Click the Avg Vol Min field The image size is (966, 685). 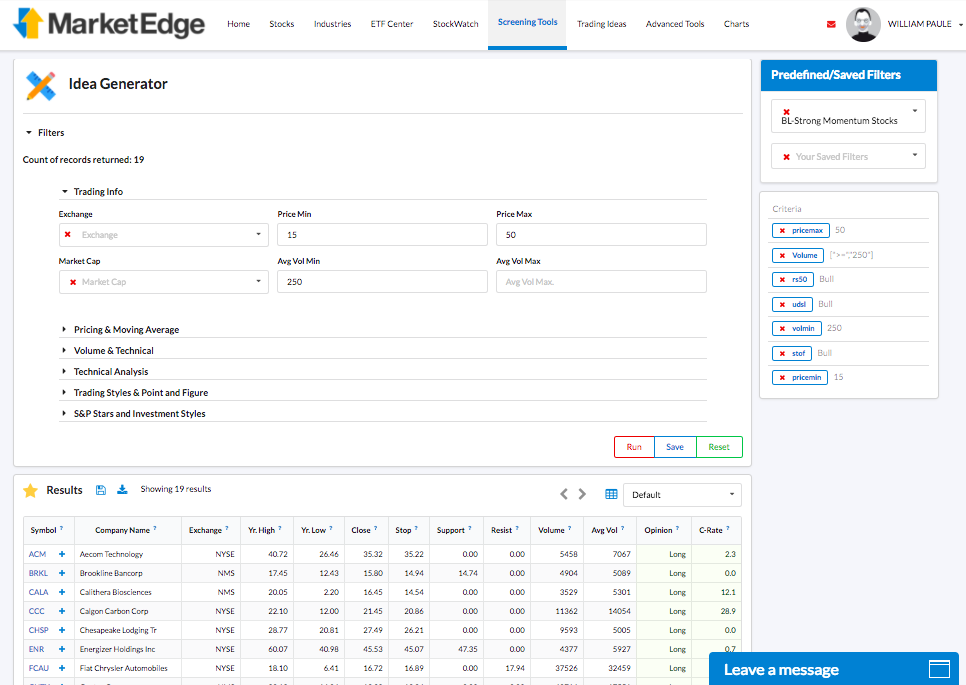click(x=382, y=282)
